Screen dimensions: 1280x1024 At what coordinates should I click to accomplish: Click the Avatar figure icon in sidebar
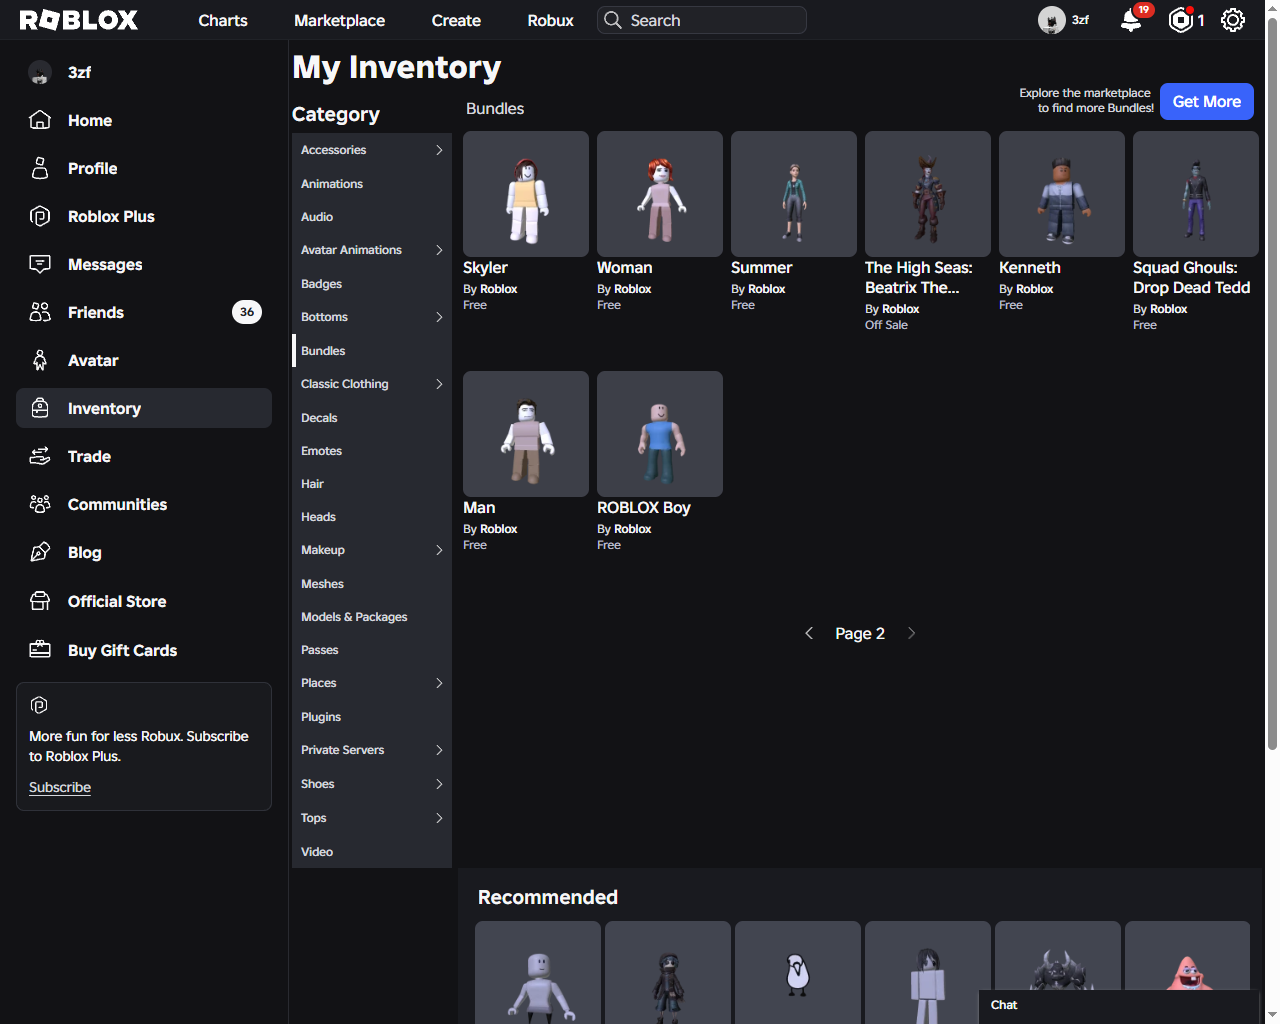coord(40,360)
